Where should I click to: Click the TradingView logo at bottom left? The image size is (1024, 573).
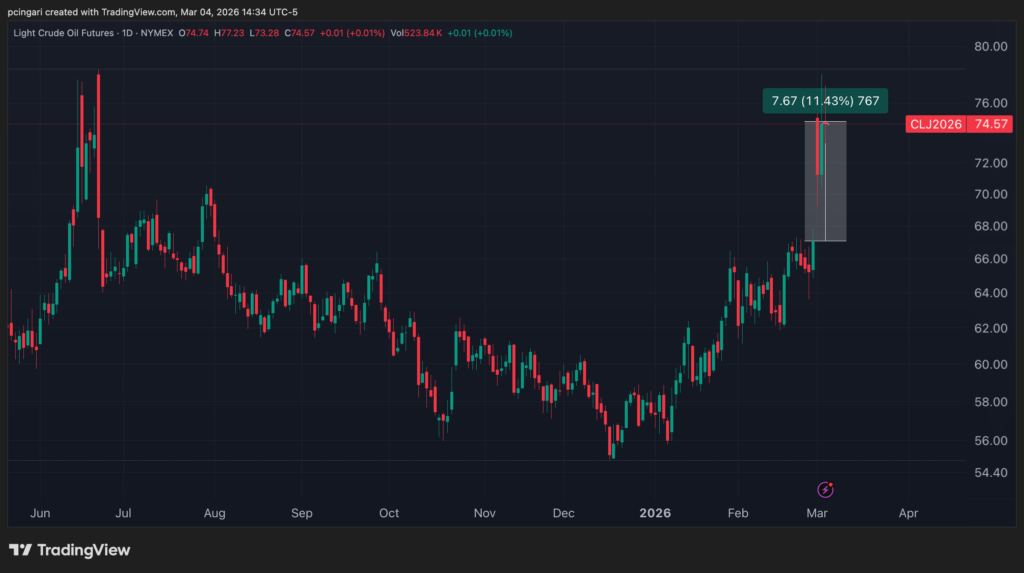pyautogui.click(x=69, y=550)
